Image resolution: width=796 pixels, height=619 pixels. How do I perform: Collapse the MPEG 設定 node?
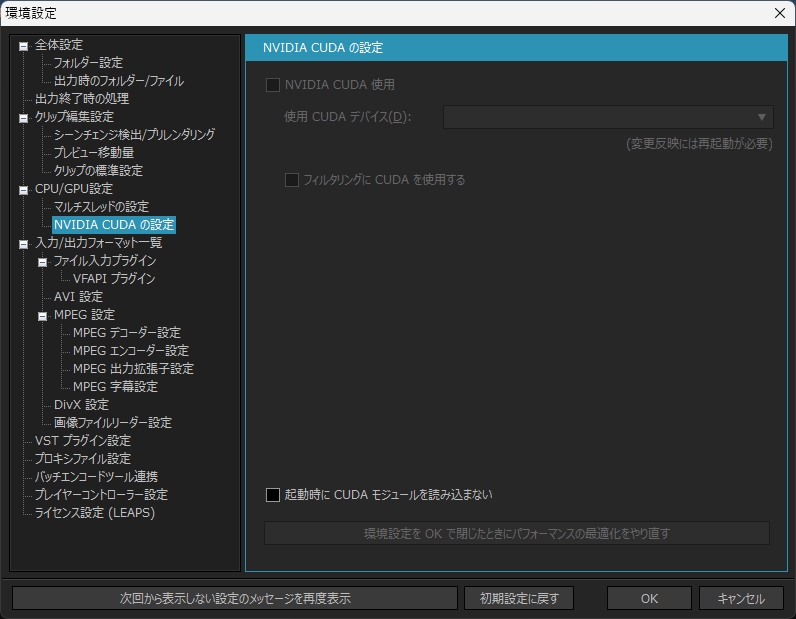[43, 316]
